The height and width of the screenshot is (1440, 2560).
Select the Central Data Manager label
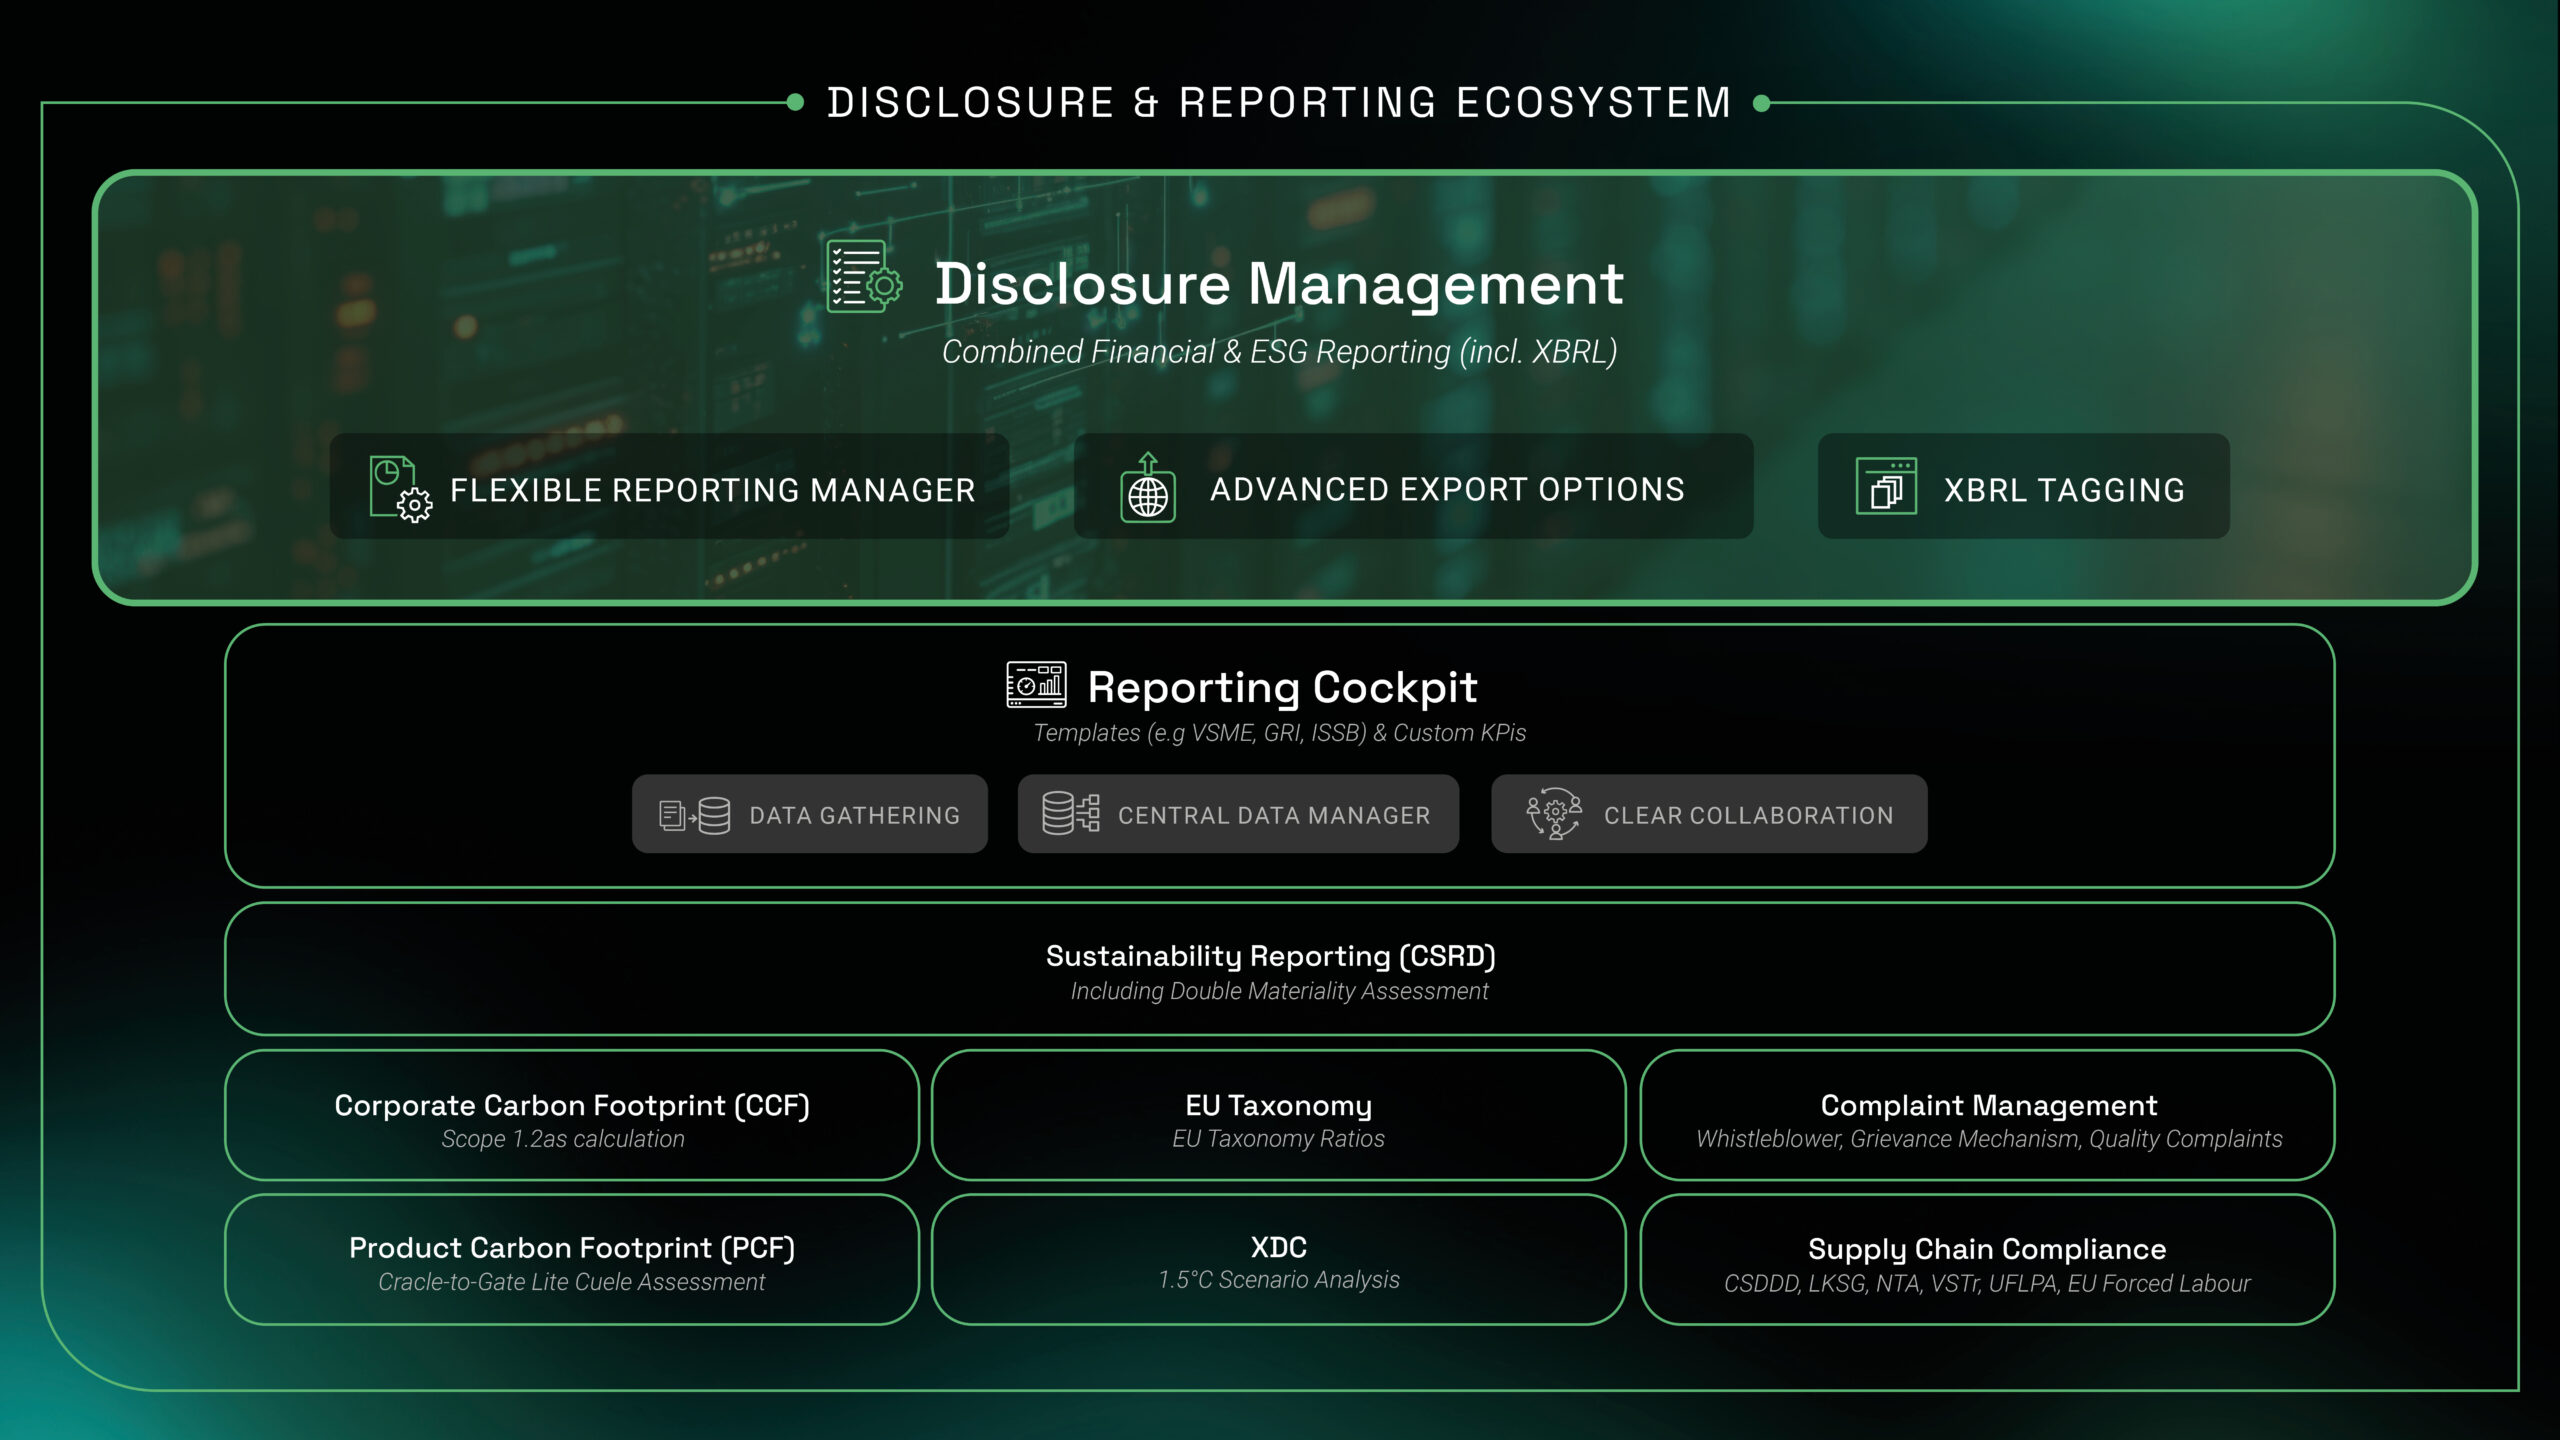[x=1273, y=816]
